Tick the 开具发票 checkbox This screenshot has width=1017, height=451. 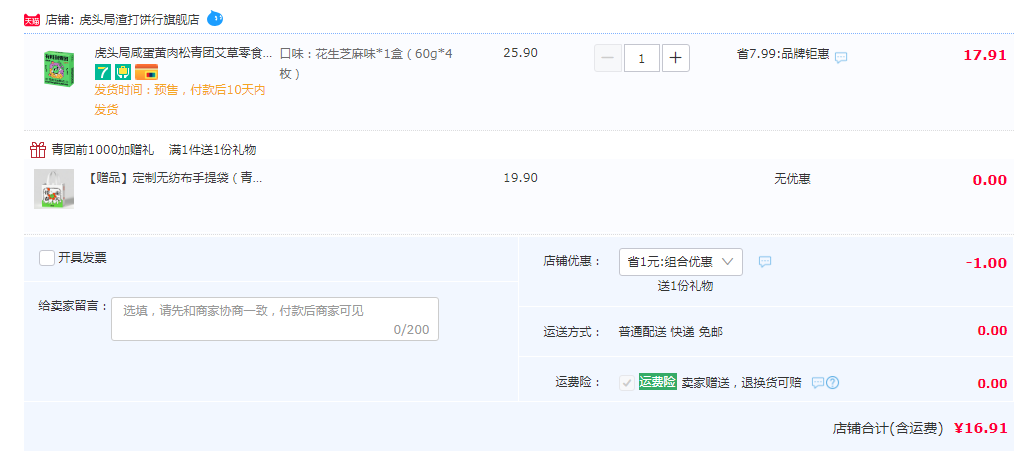tap(47, 258)
